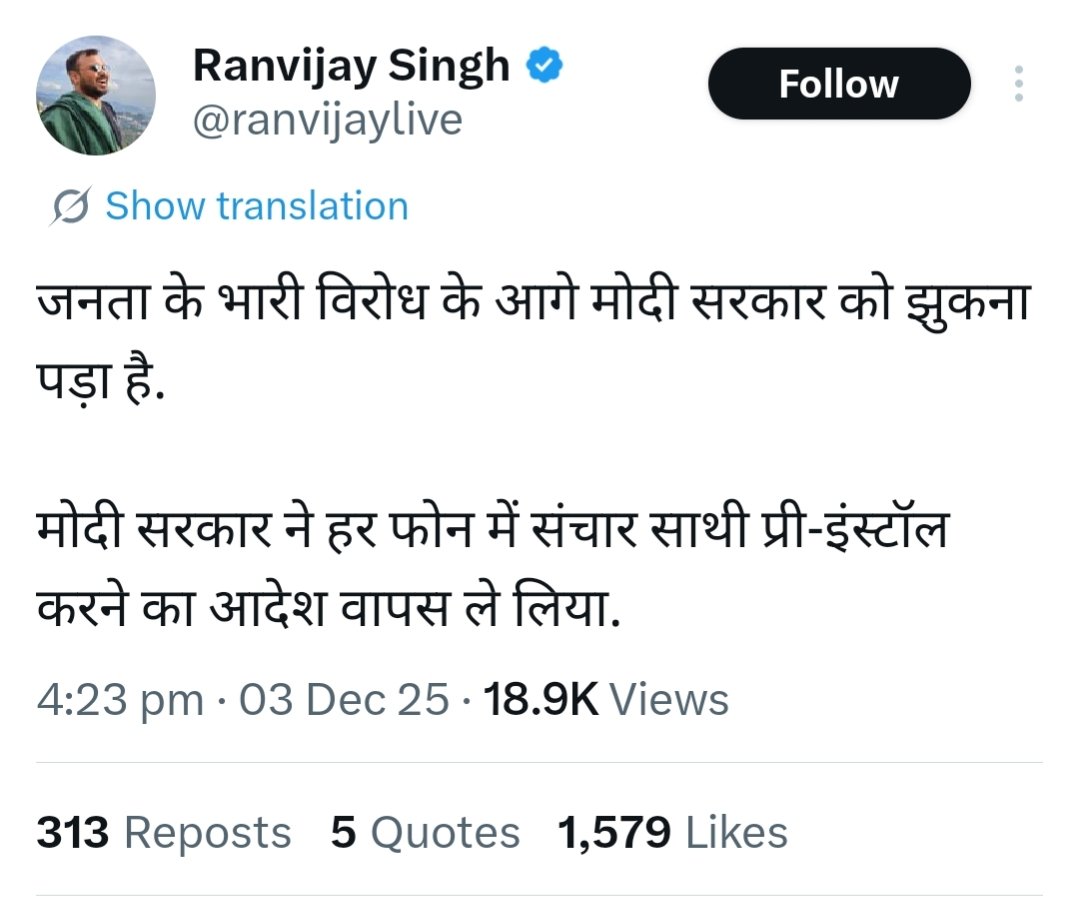Click the Views label

[669, 700]
